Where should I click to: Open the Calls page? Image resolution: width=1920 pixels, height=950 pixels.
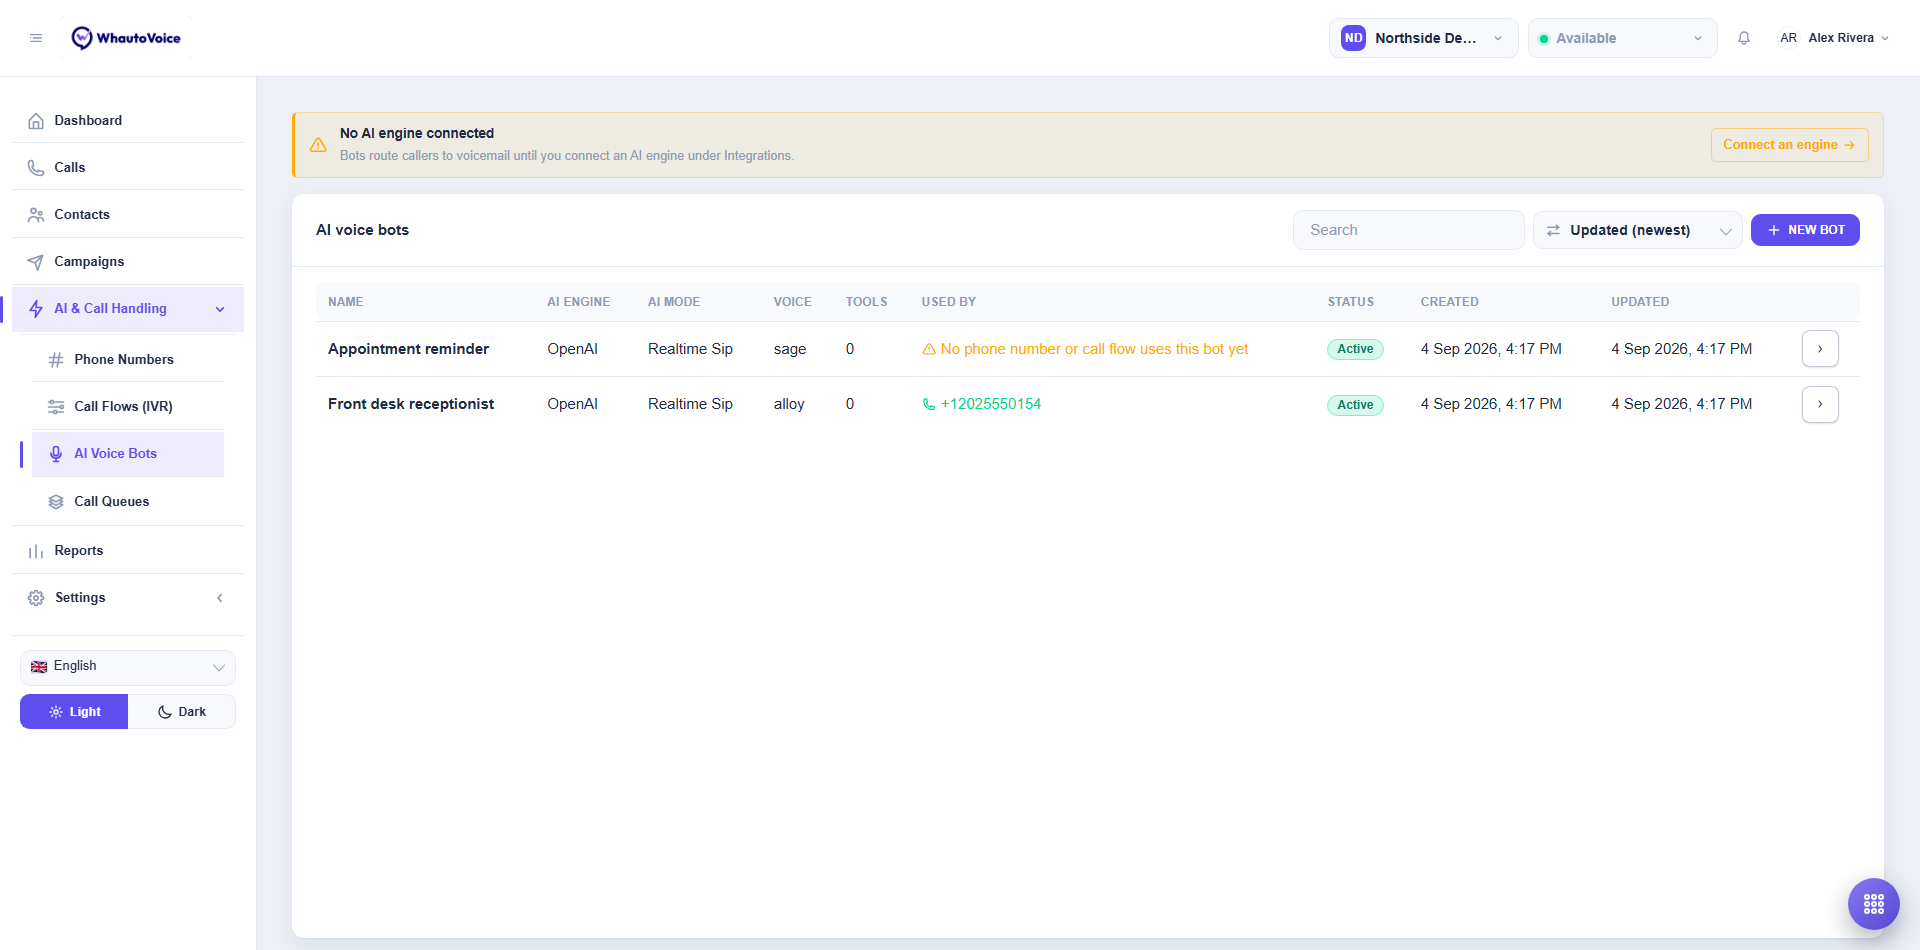click(x=128, y=167)
